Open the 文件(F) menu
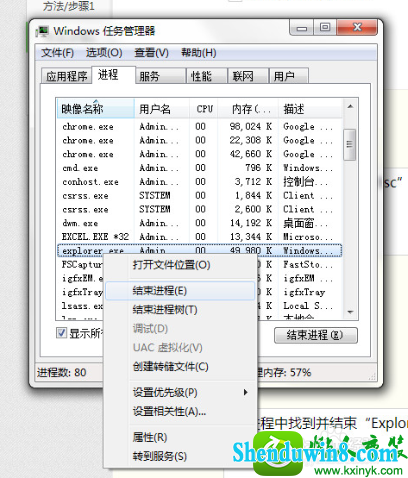The width and height of the screenshot is (408, 478). coord(57,53)
